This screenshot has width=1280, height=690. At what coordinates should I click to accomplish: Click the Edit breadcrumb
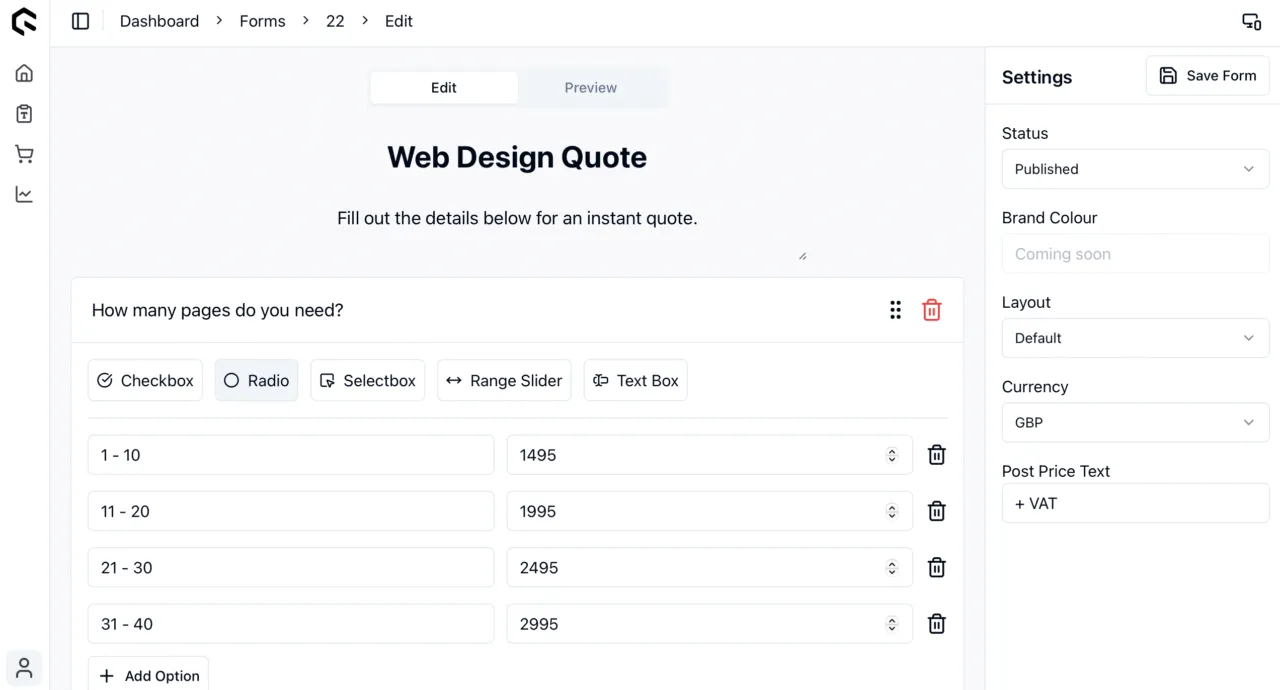399,21
